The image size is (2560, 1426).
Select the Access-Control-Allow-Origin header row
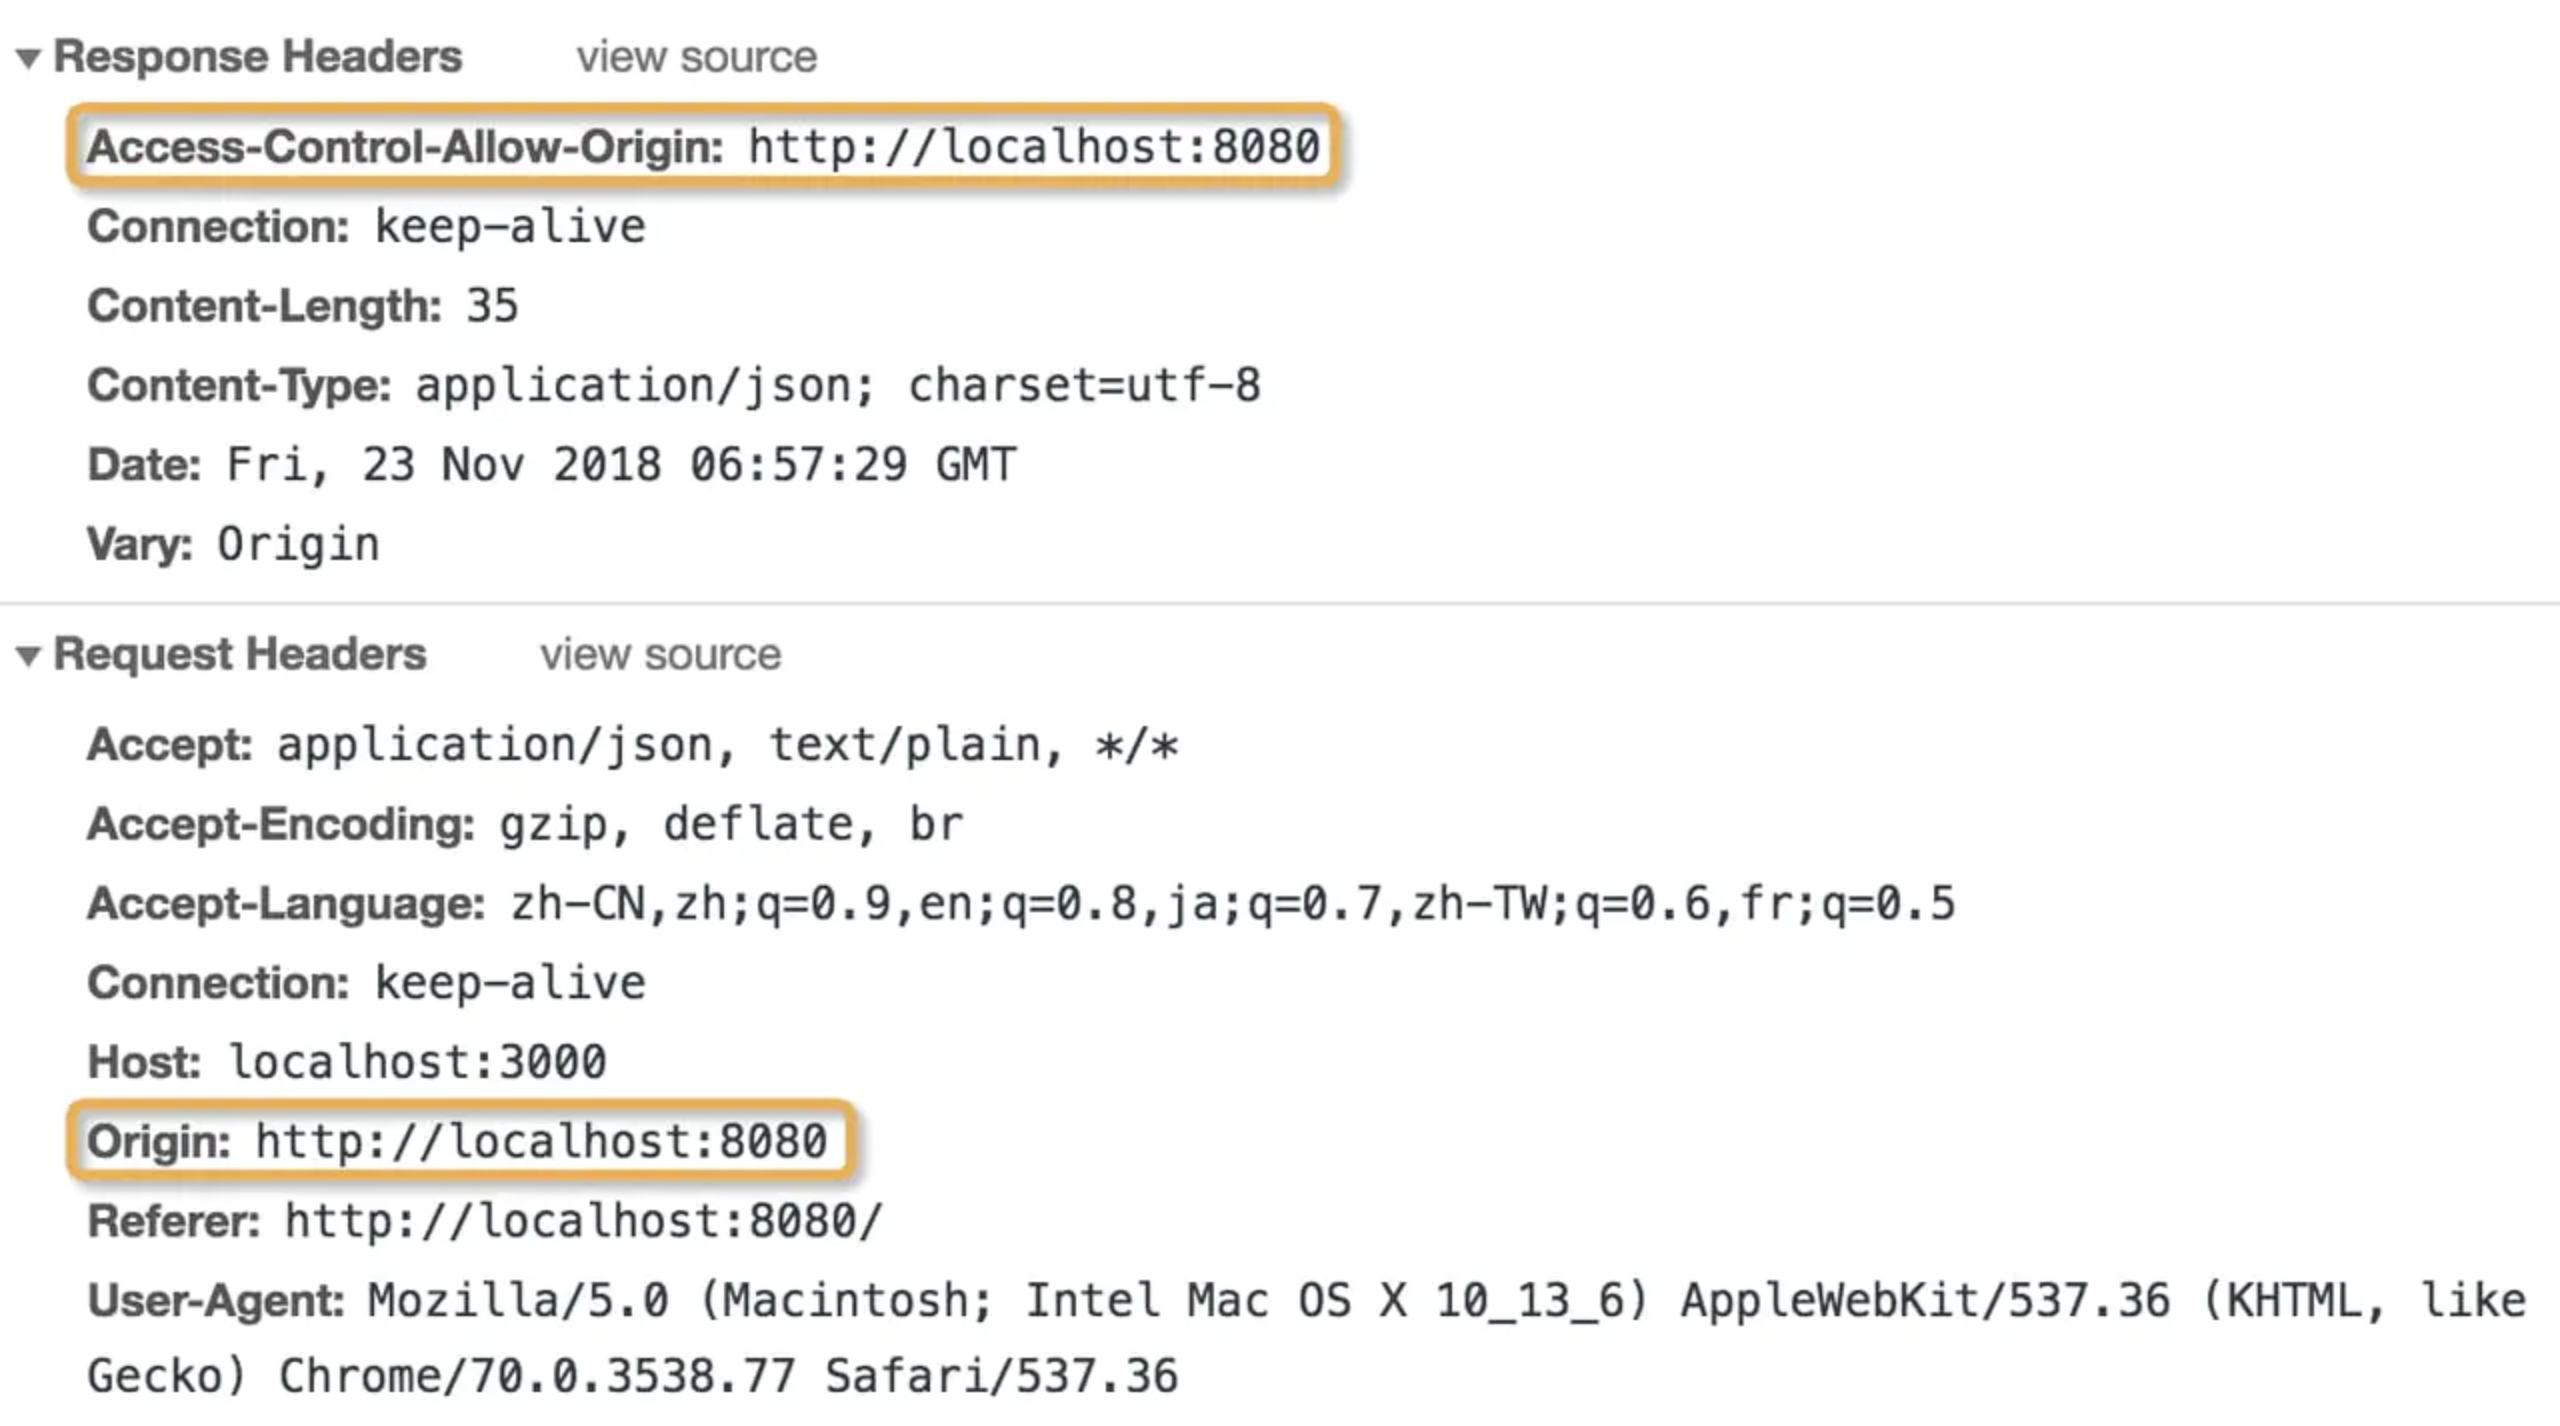(703, 147)
